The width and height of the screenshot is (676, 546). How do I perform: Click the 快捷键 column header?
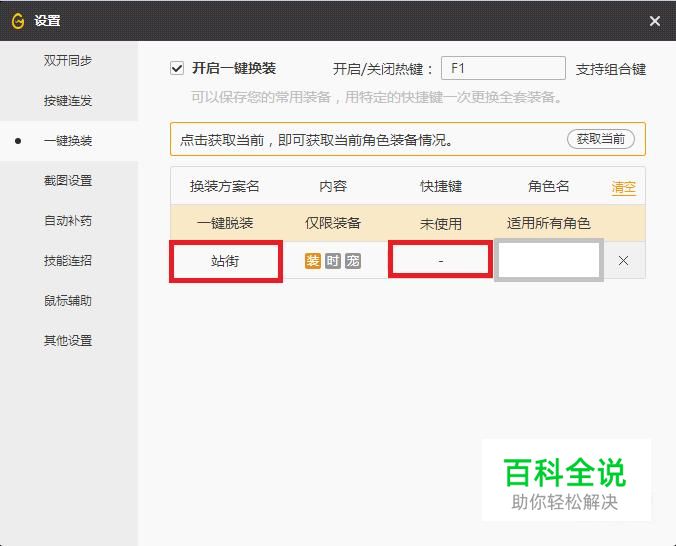pyautogui.click(x=441, y=186)
